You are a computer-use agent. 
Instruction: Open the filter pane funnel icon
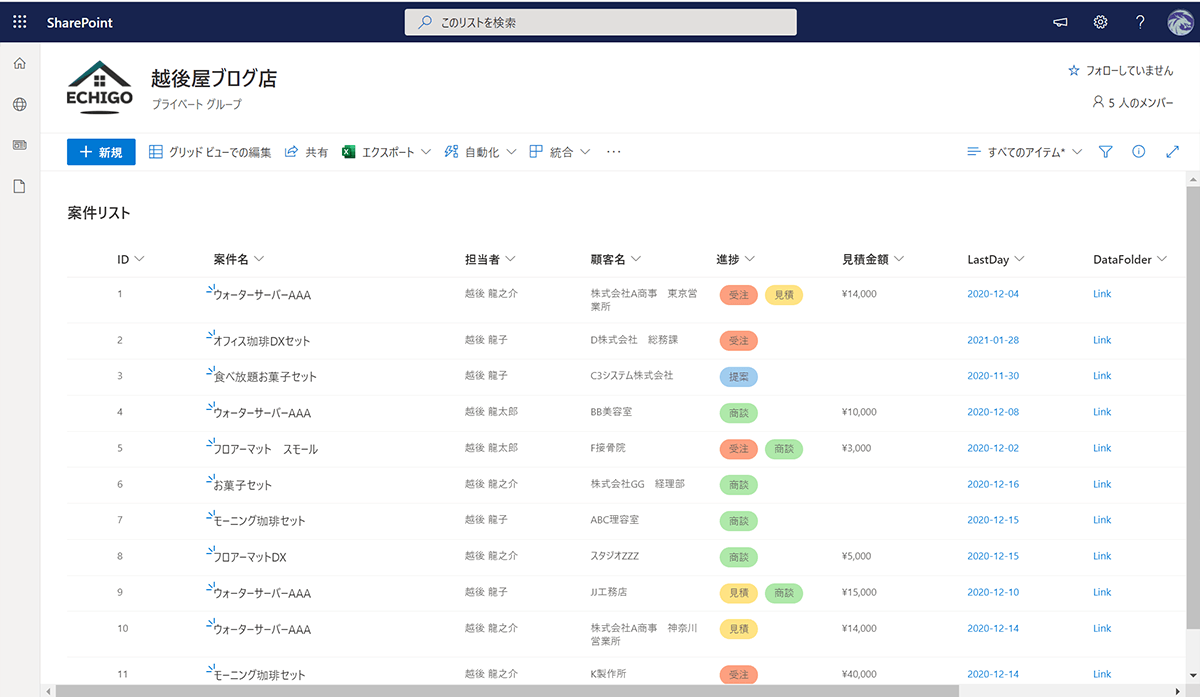(x=1105, y=152)
